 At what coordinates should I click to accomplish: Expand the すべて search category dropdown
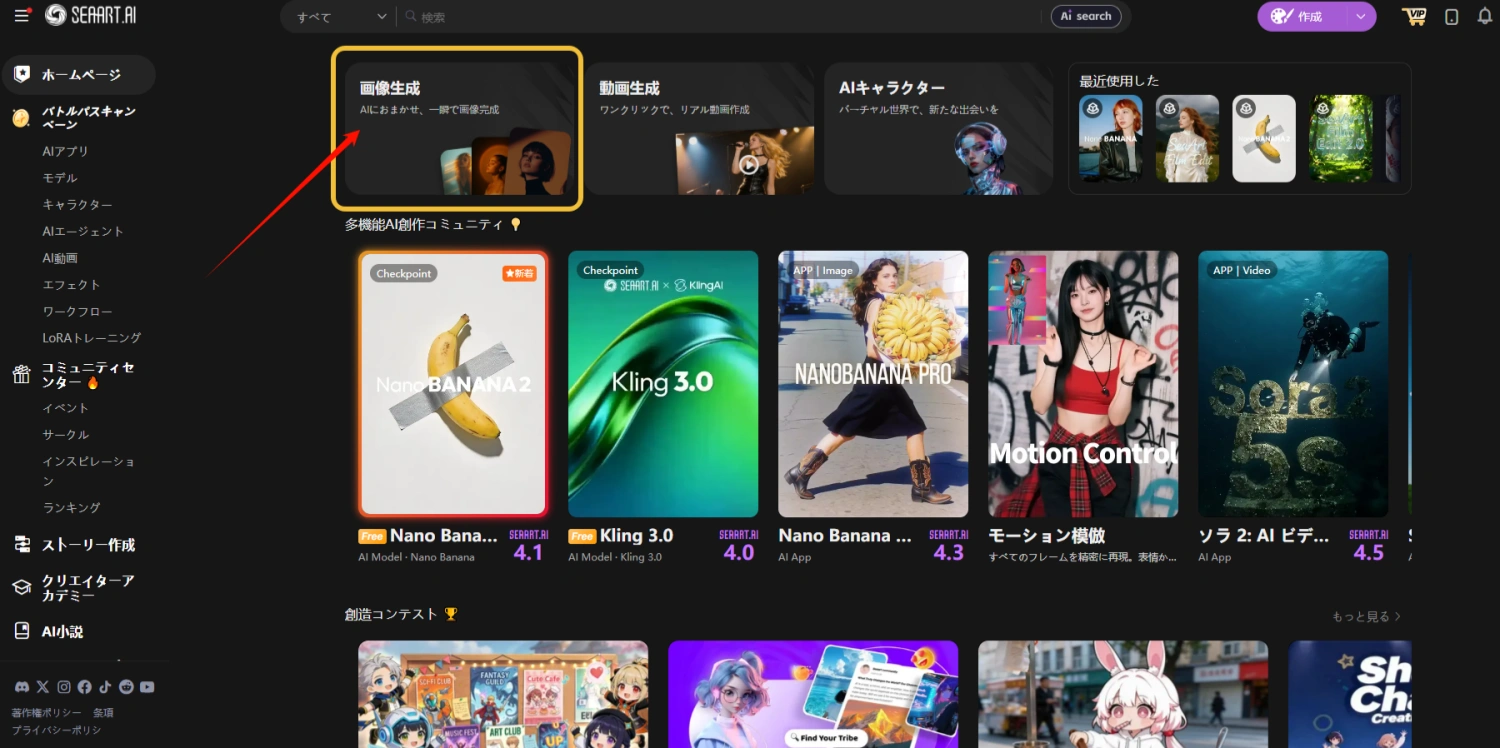tap(340, 17)
